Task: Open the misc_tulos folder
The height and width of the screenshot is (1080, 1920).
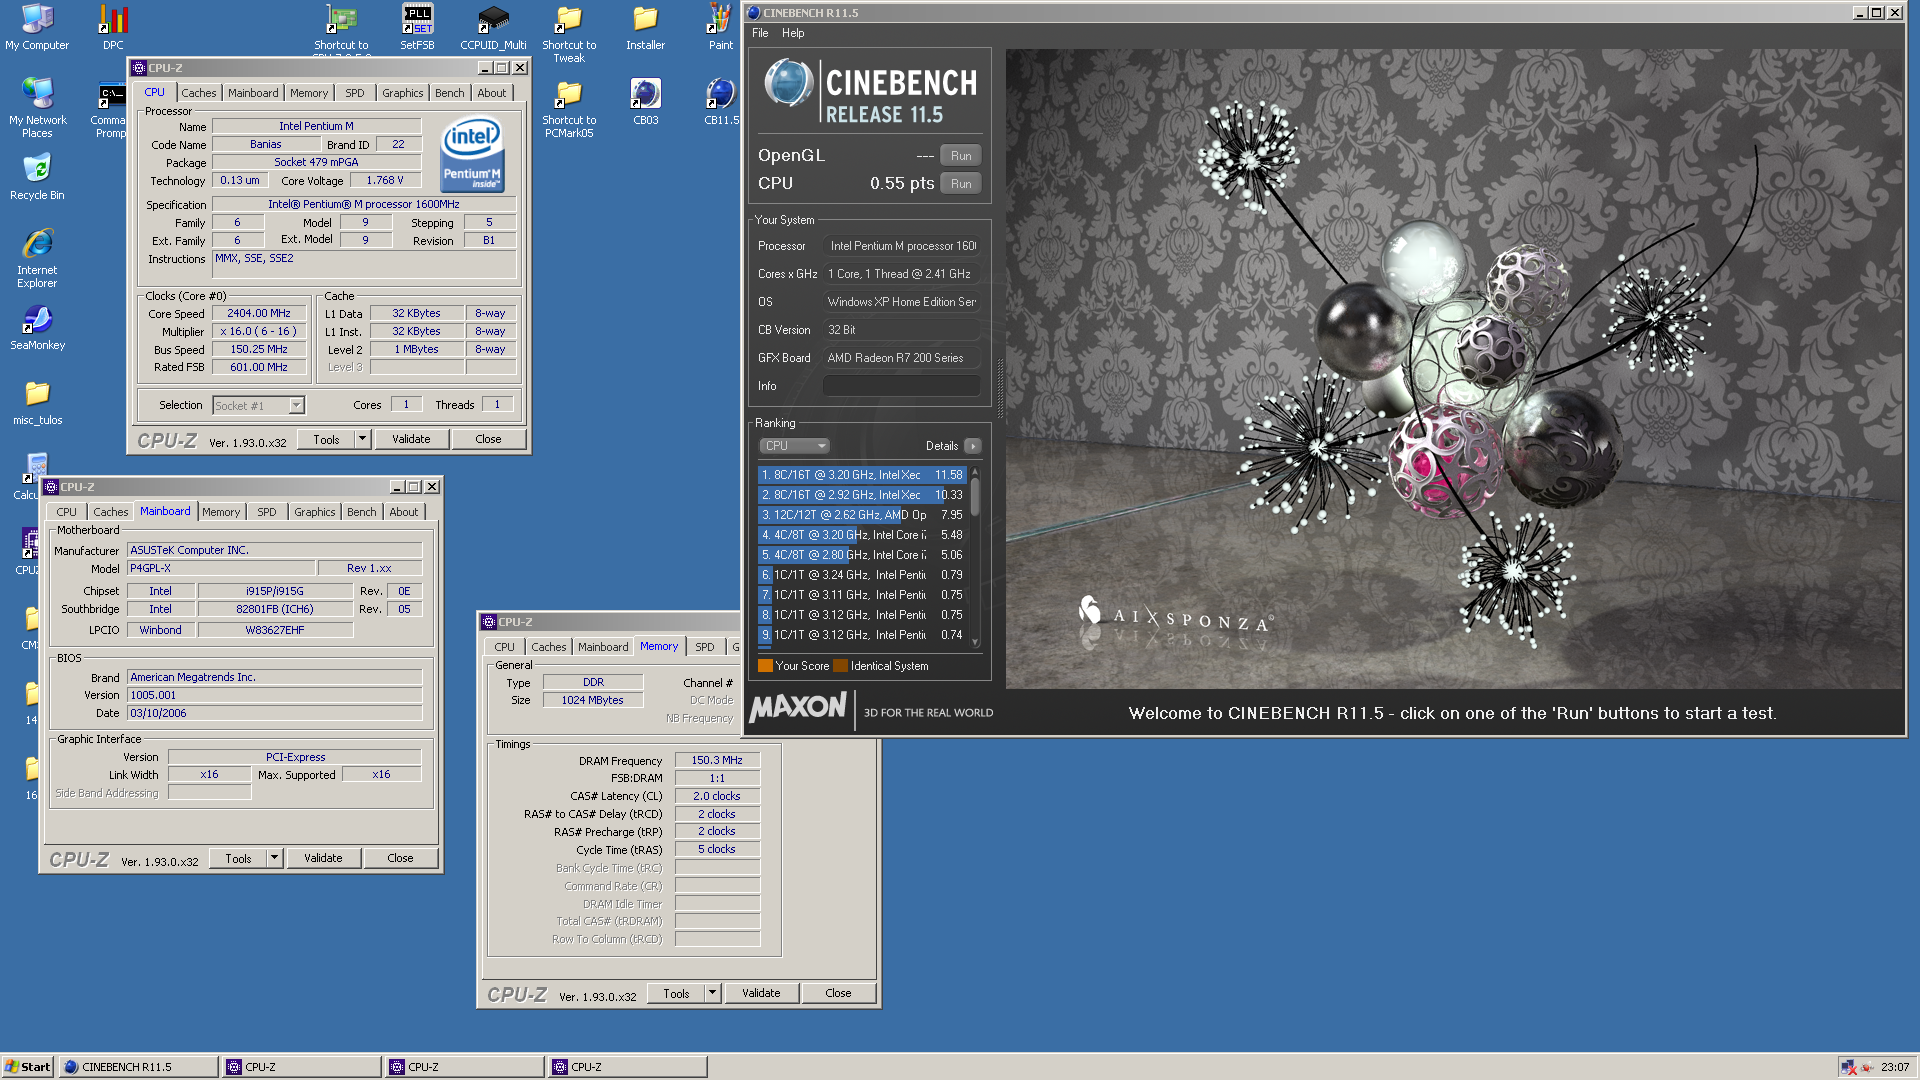Action: (x=37, y=402)
